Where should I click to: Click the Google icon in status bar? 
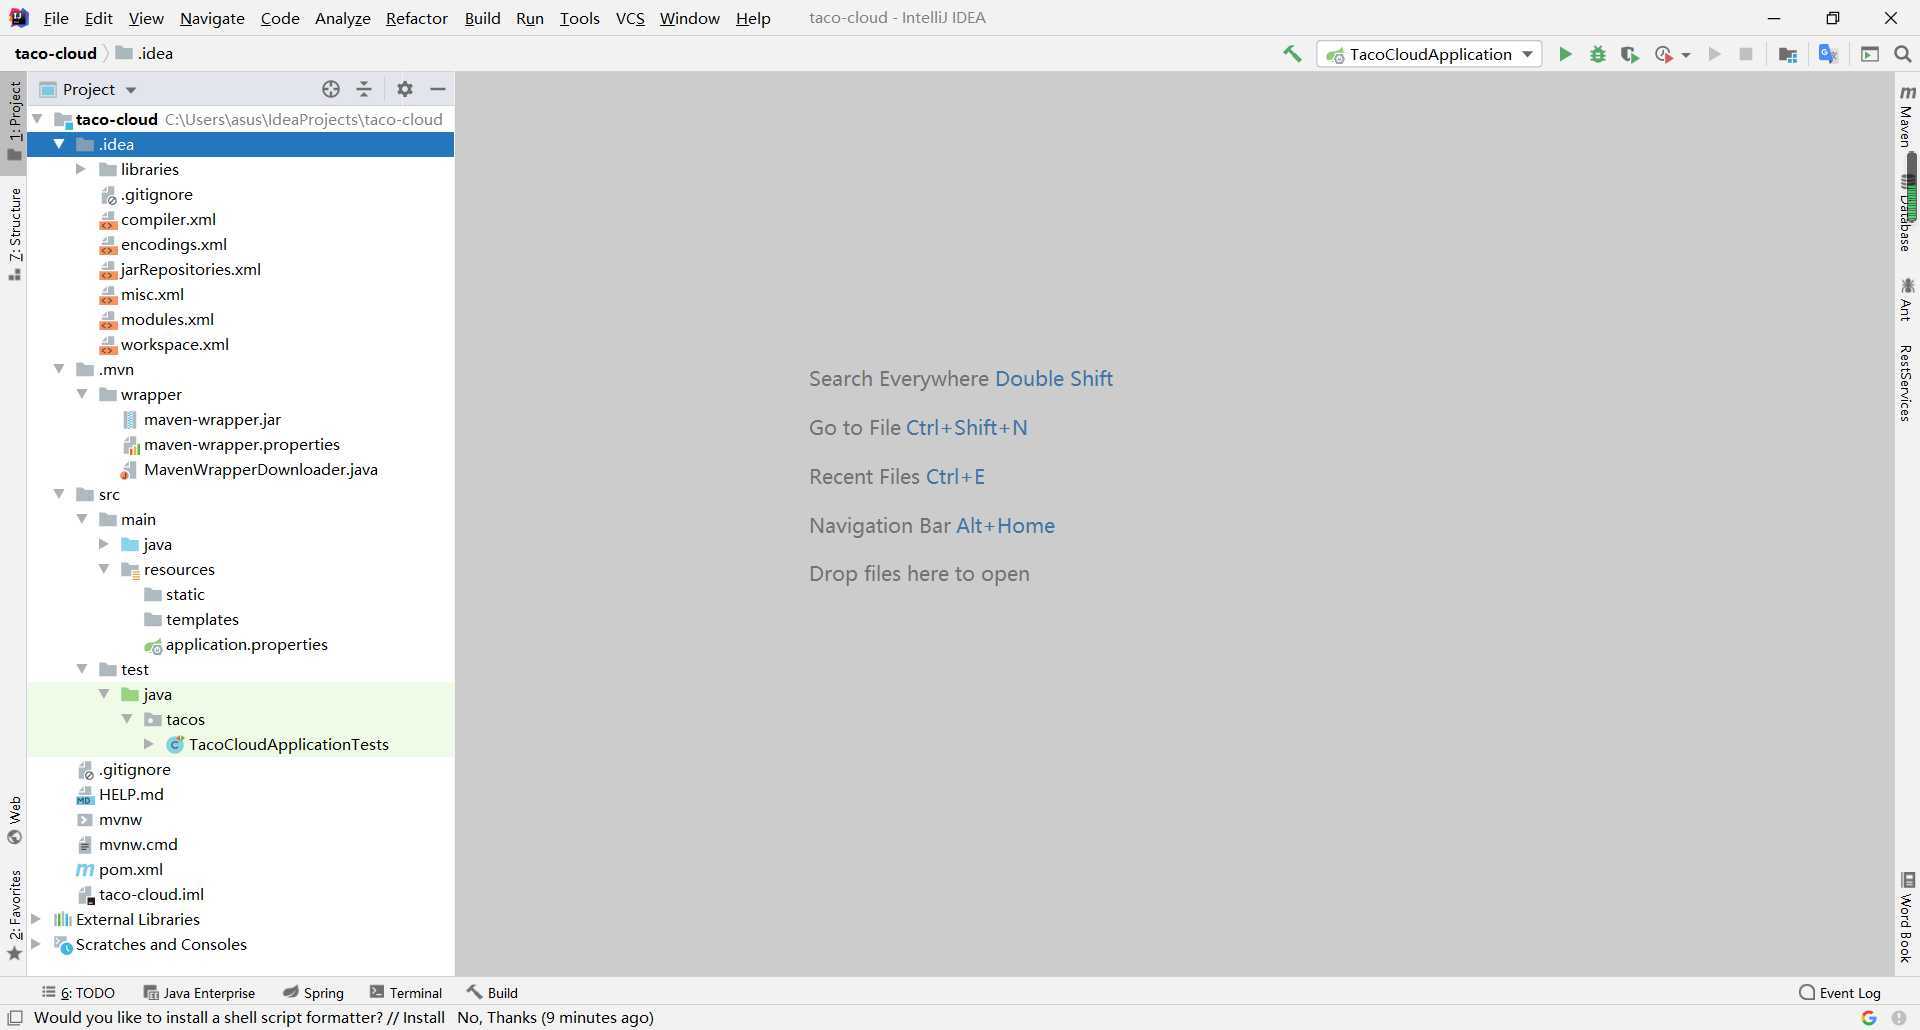pos(1869,1018)
